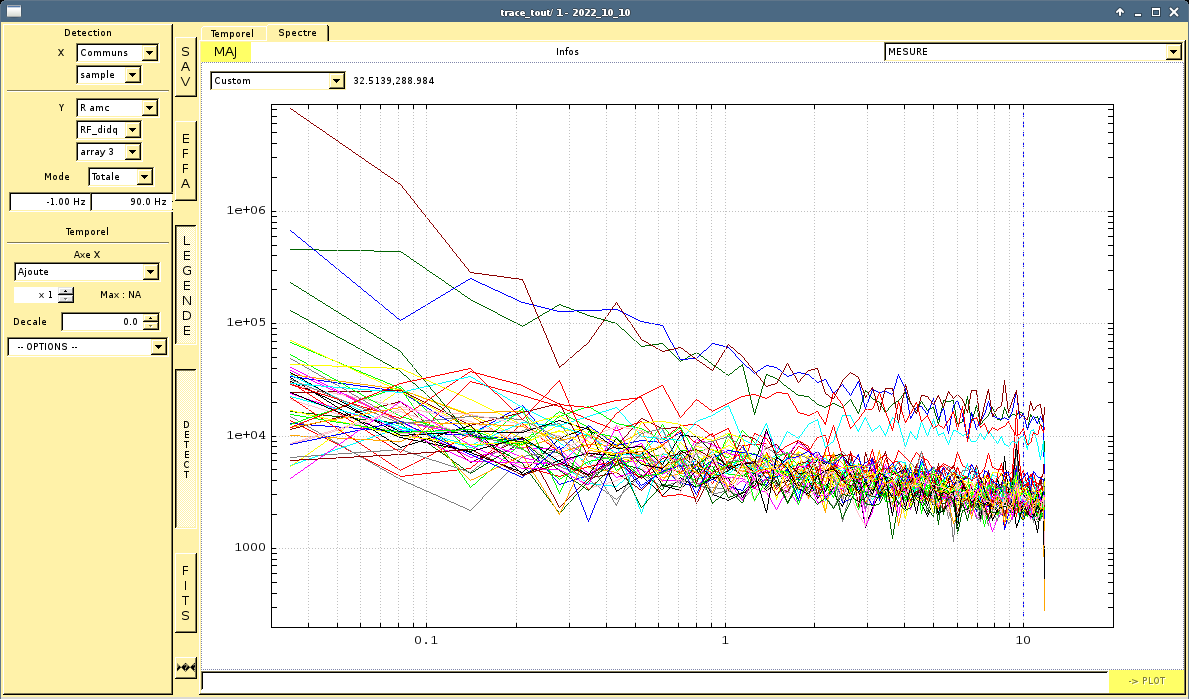
Task: Expand the RF_didq dropdown
Action: coord(108,130)
